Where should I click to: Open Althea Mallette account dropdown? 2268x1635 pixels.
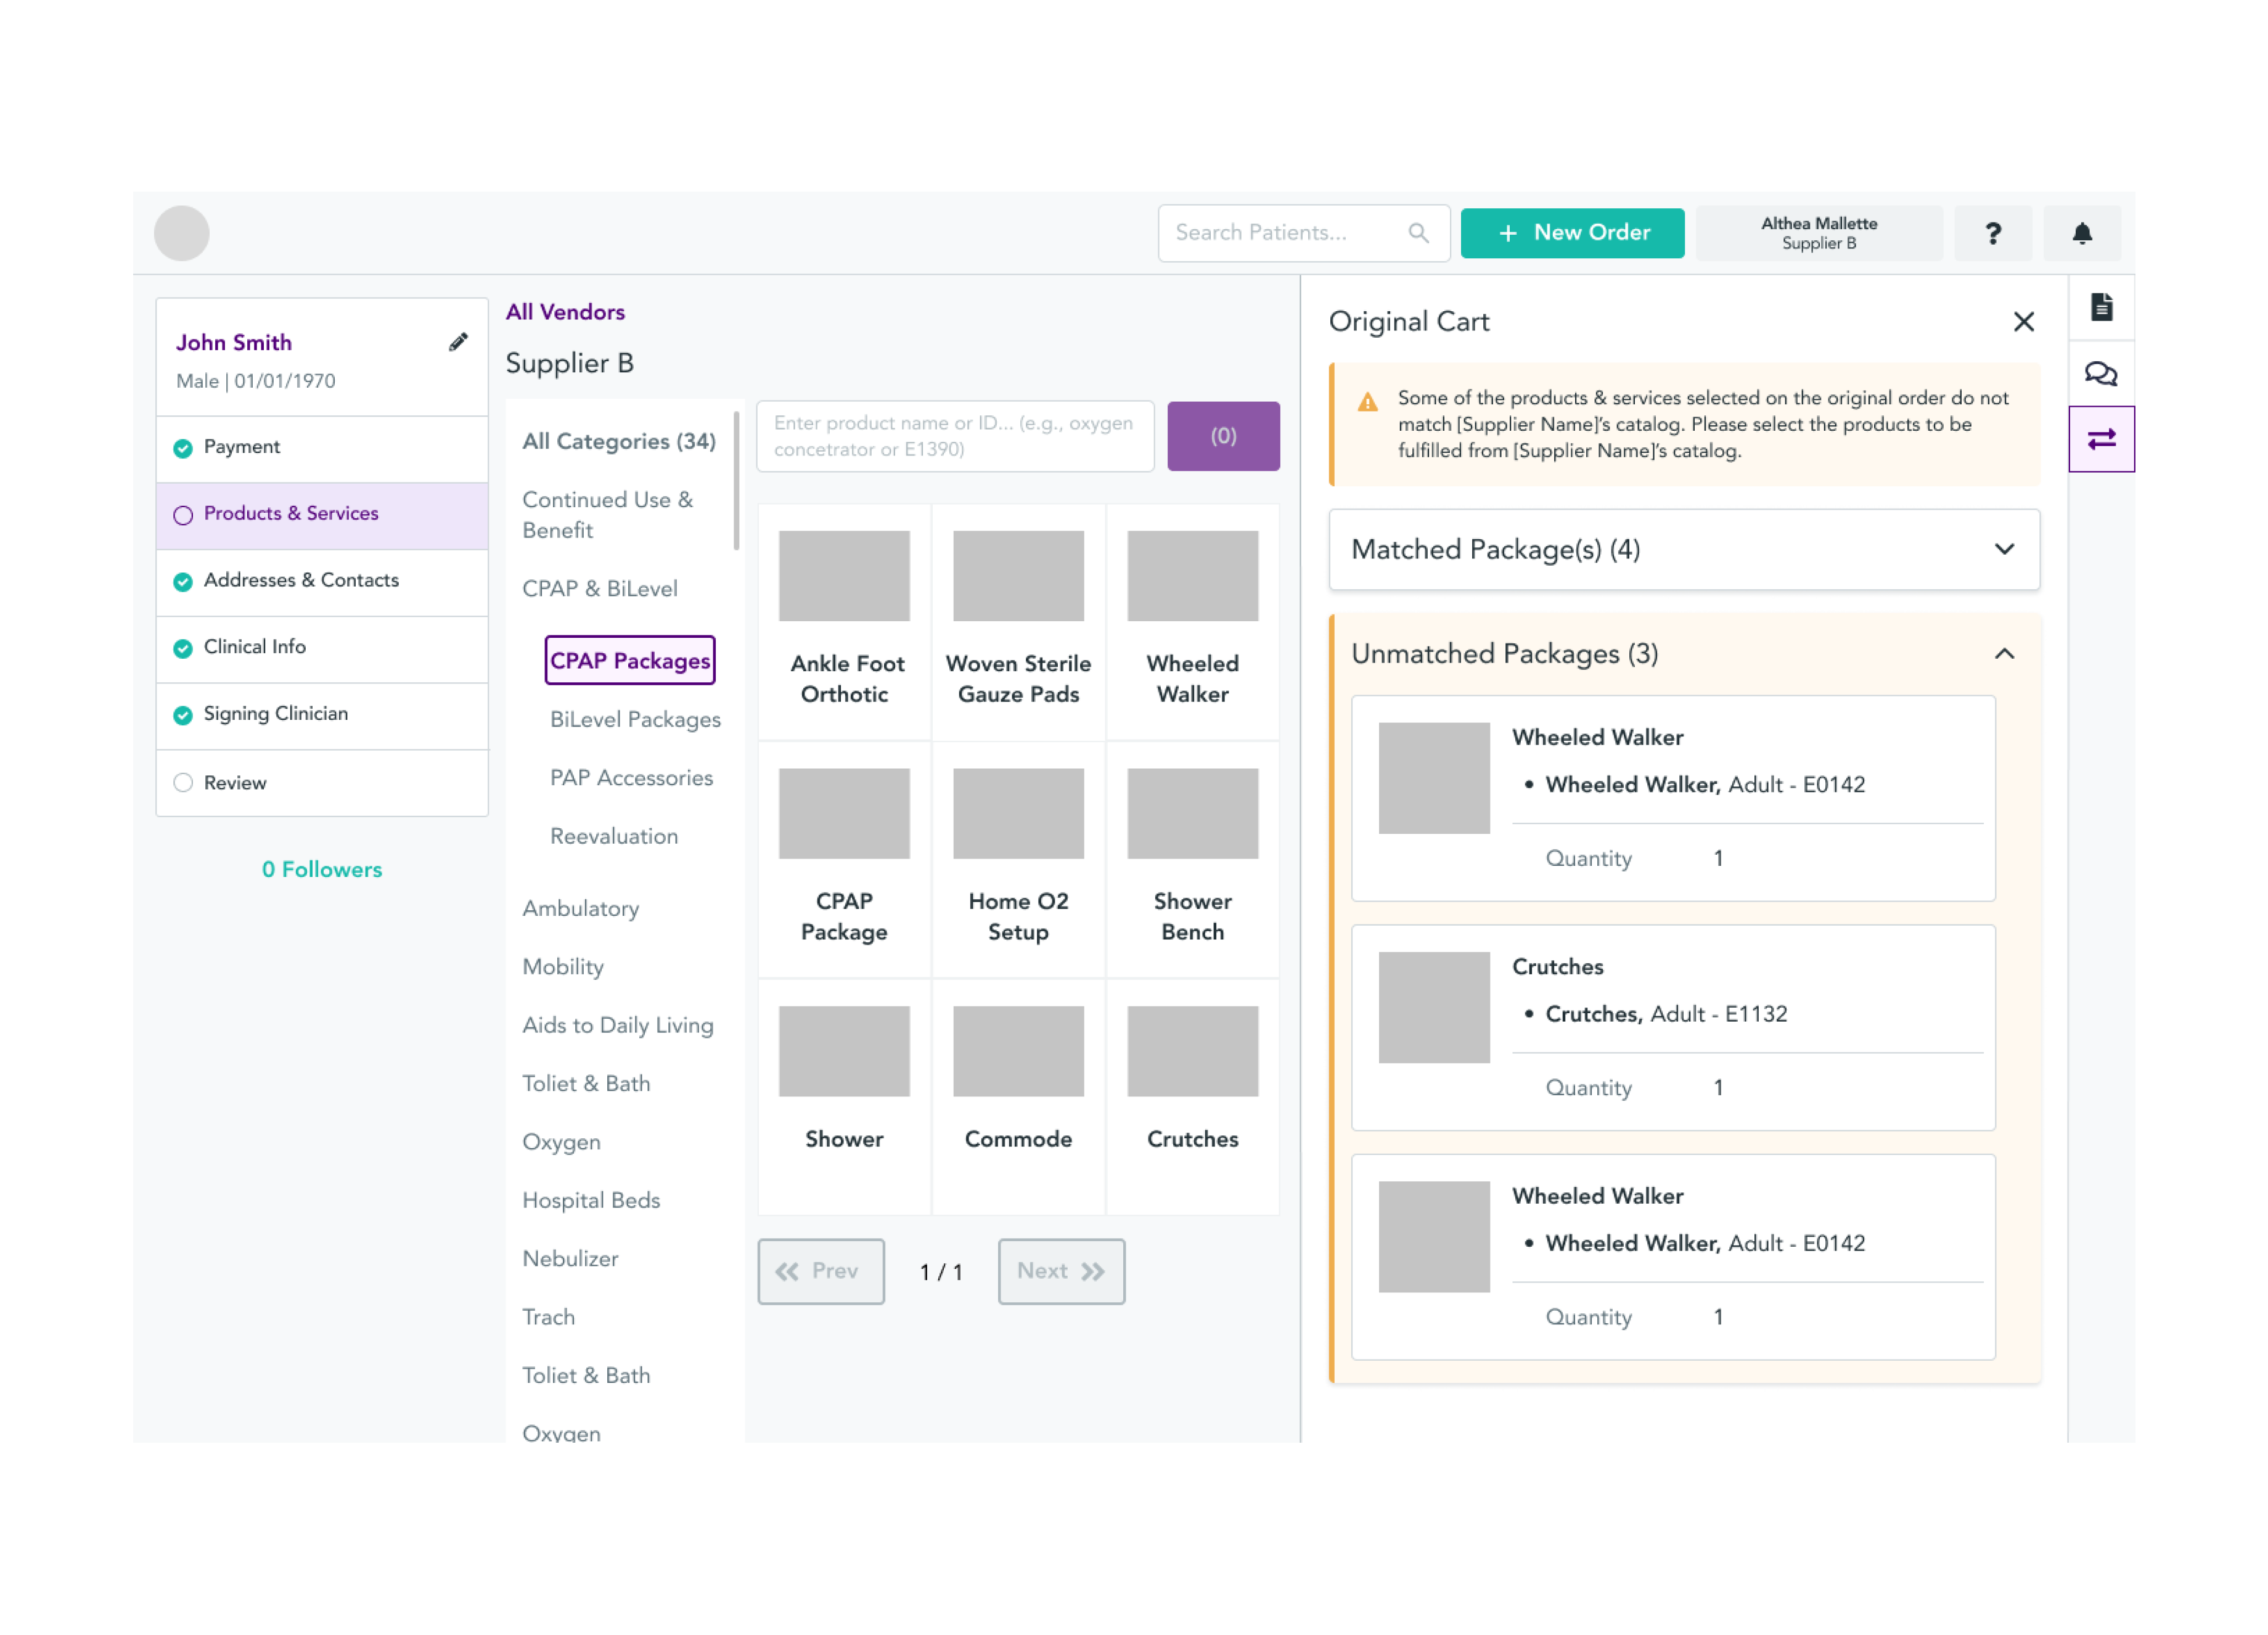[1819, 233]
